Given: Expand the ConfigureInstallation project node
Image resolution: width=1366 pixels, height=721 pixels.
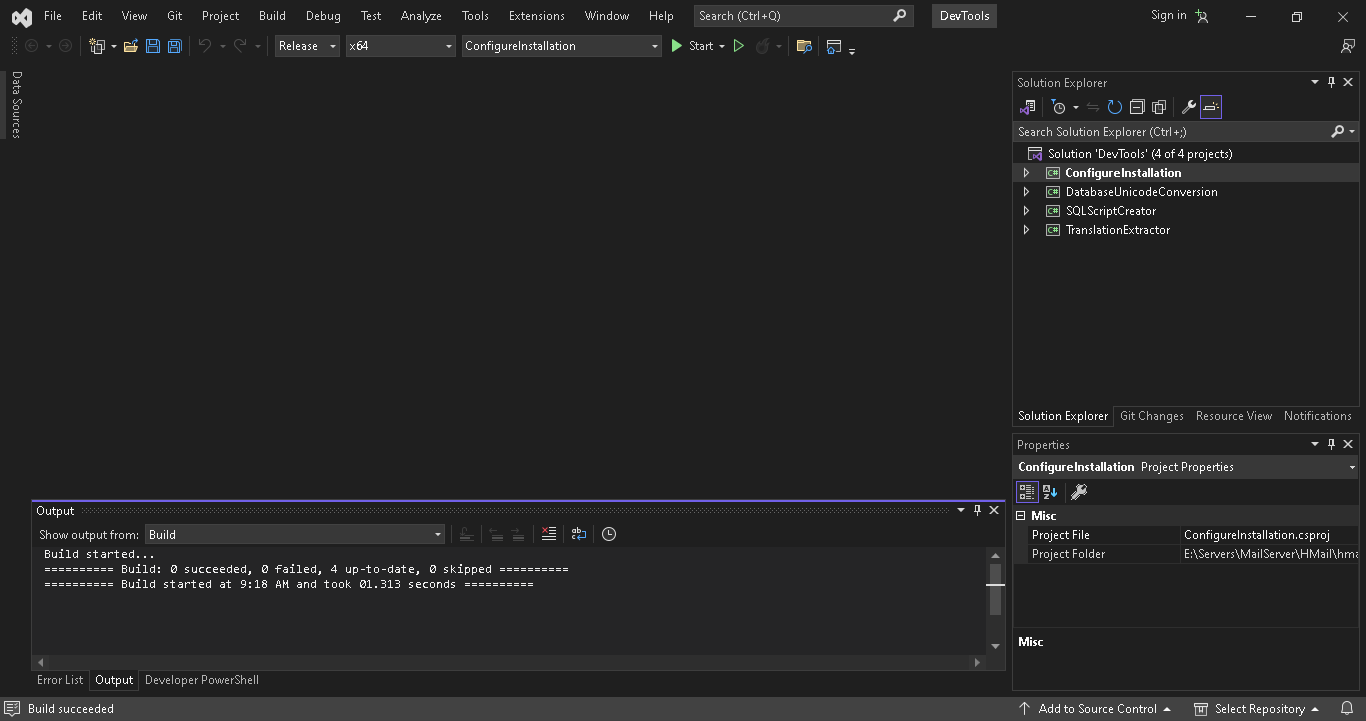Looking at the screenshot, I should click(1026, 172).
